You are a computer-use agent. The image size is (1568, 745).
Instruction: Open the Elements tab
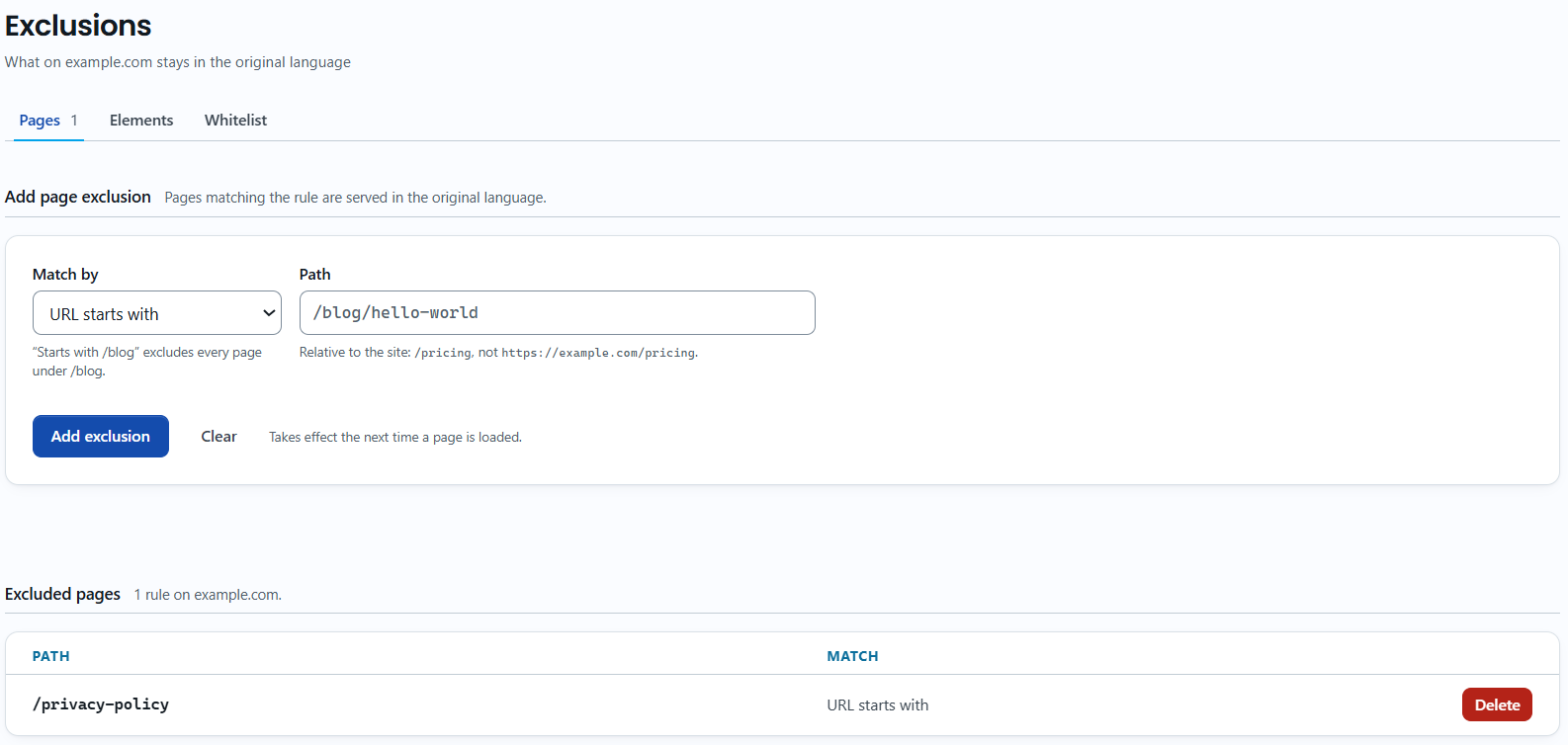click(x=141, y=120)
